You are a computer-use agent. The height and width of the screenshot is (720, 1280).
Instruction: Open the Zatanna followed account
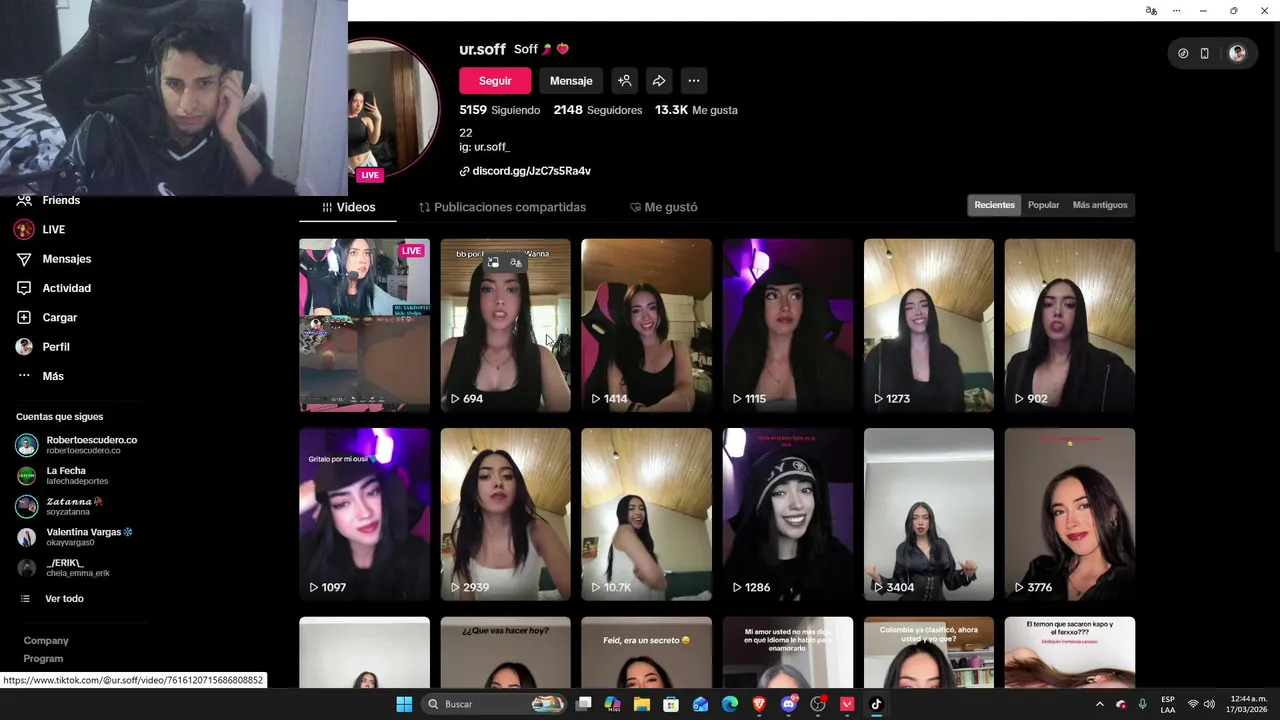[x=62, y=506]
